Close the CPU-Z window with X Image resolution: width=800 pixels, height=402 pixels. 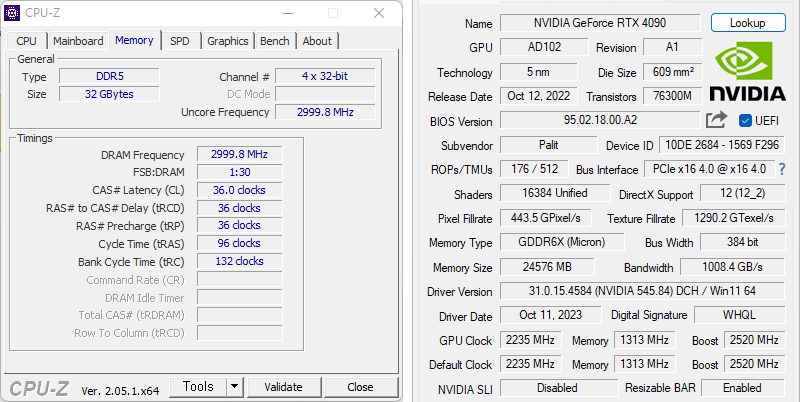point(379,13)
